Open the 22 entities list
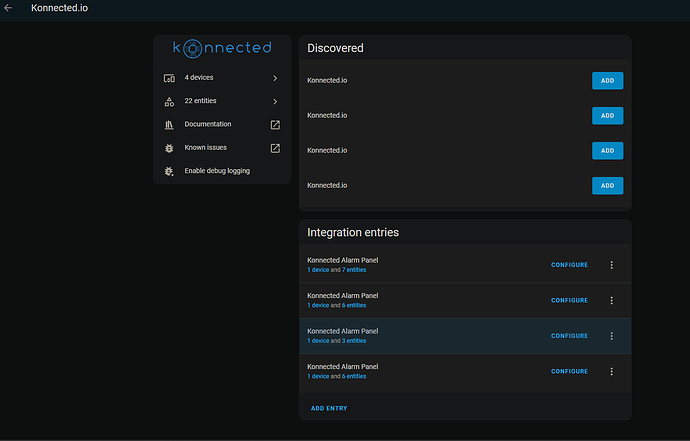 222,101
